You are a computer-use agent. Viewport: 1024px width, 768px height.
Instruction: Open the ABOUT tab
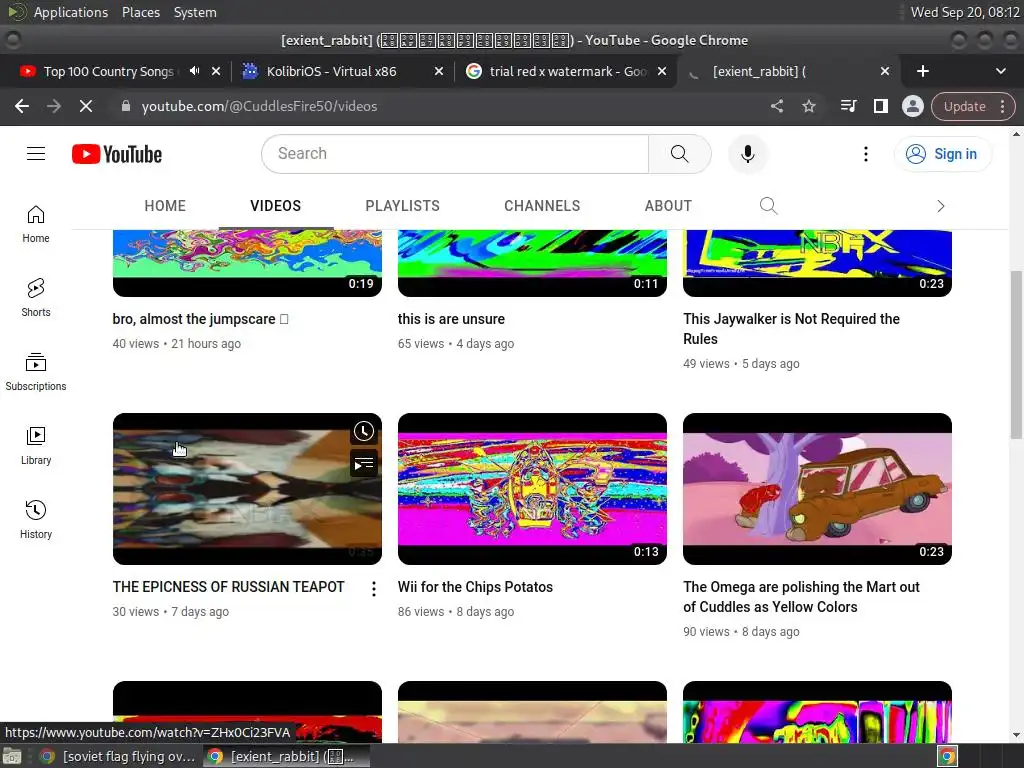click(x=668, y=206)
